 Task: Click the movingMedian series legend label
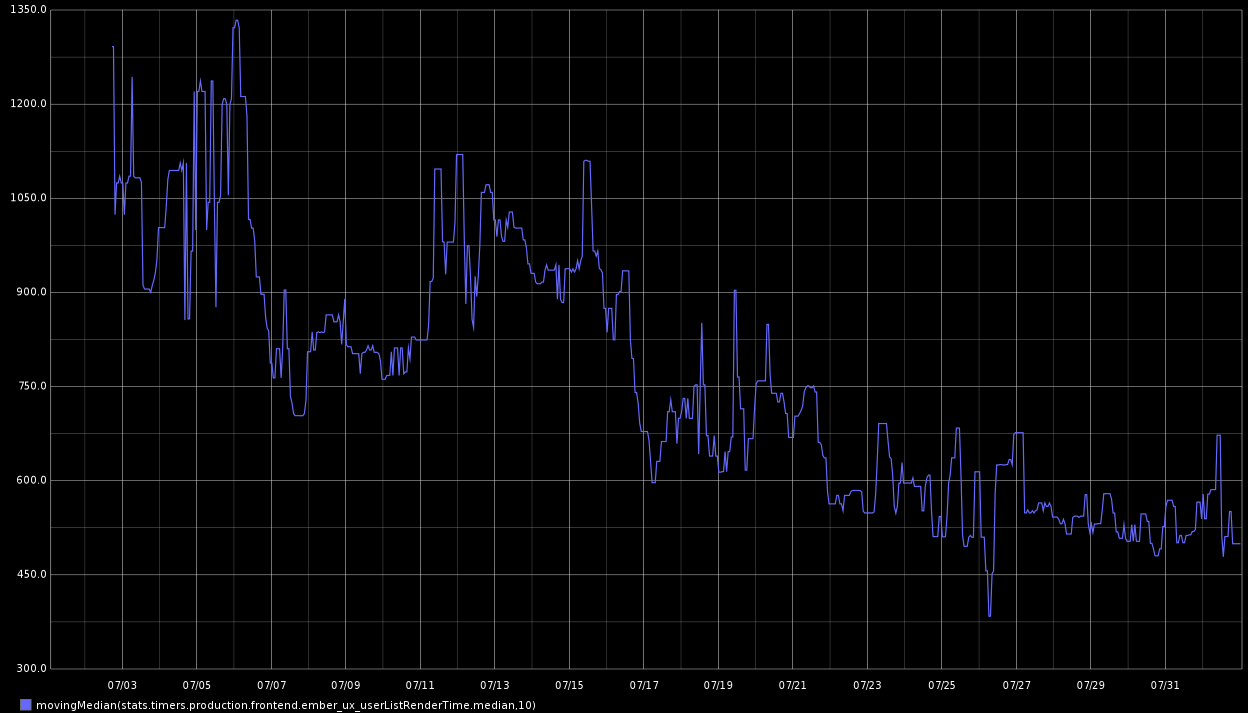tap(285, 705)
